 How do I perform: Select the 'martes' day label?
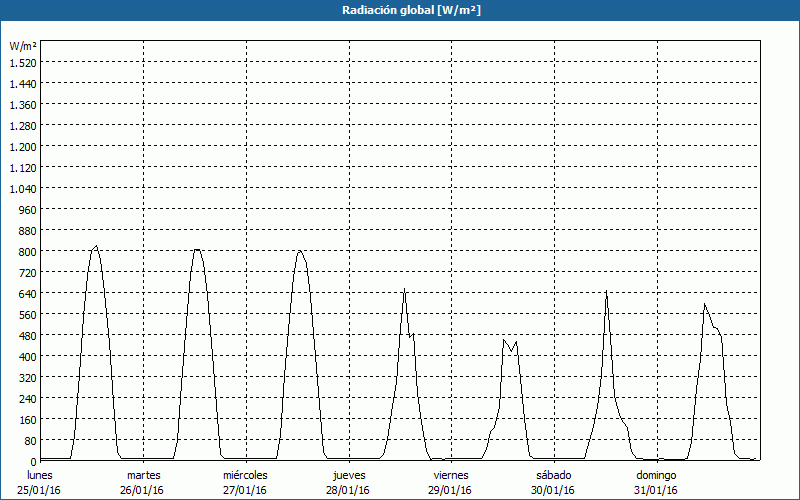[x=143, y=475]
